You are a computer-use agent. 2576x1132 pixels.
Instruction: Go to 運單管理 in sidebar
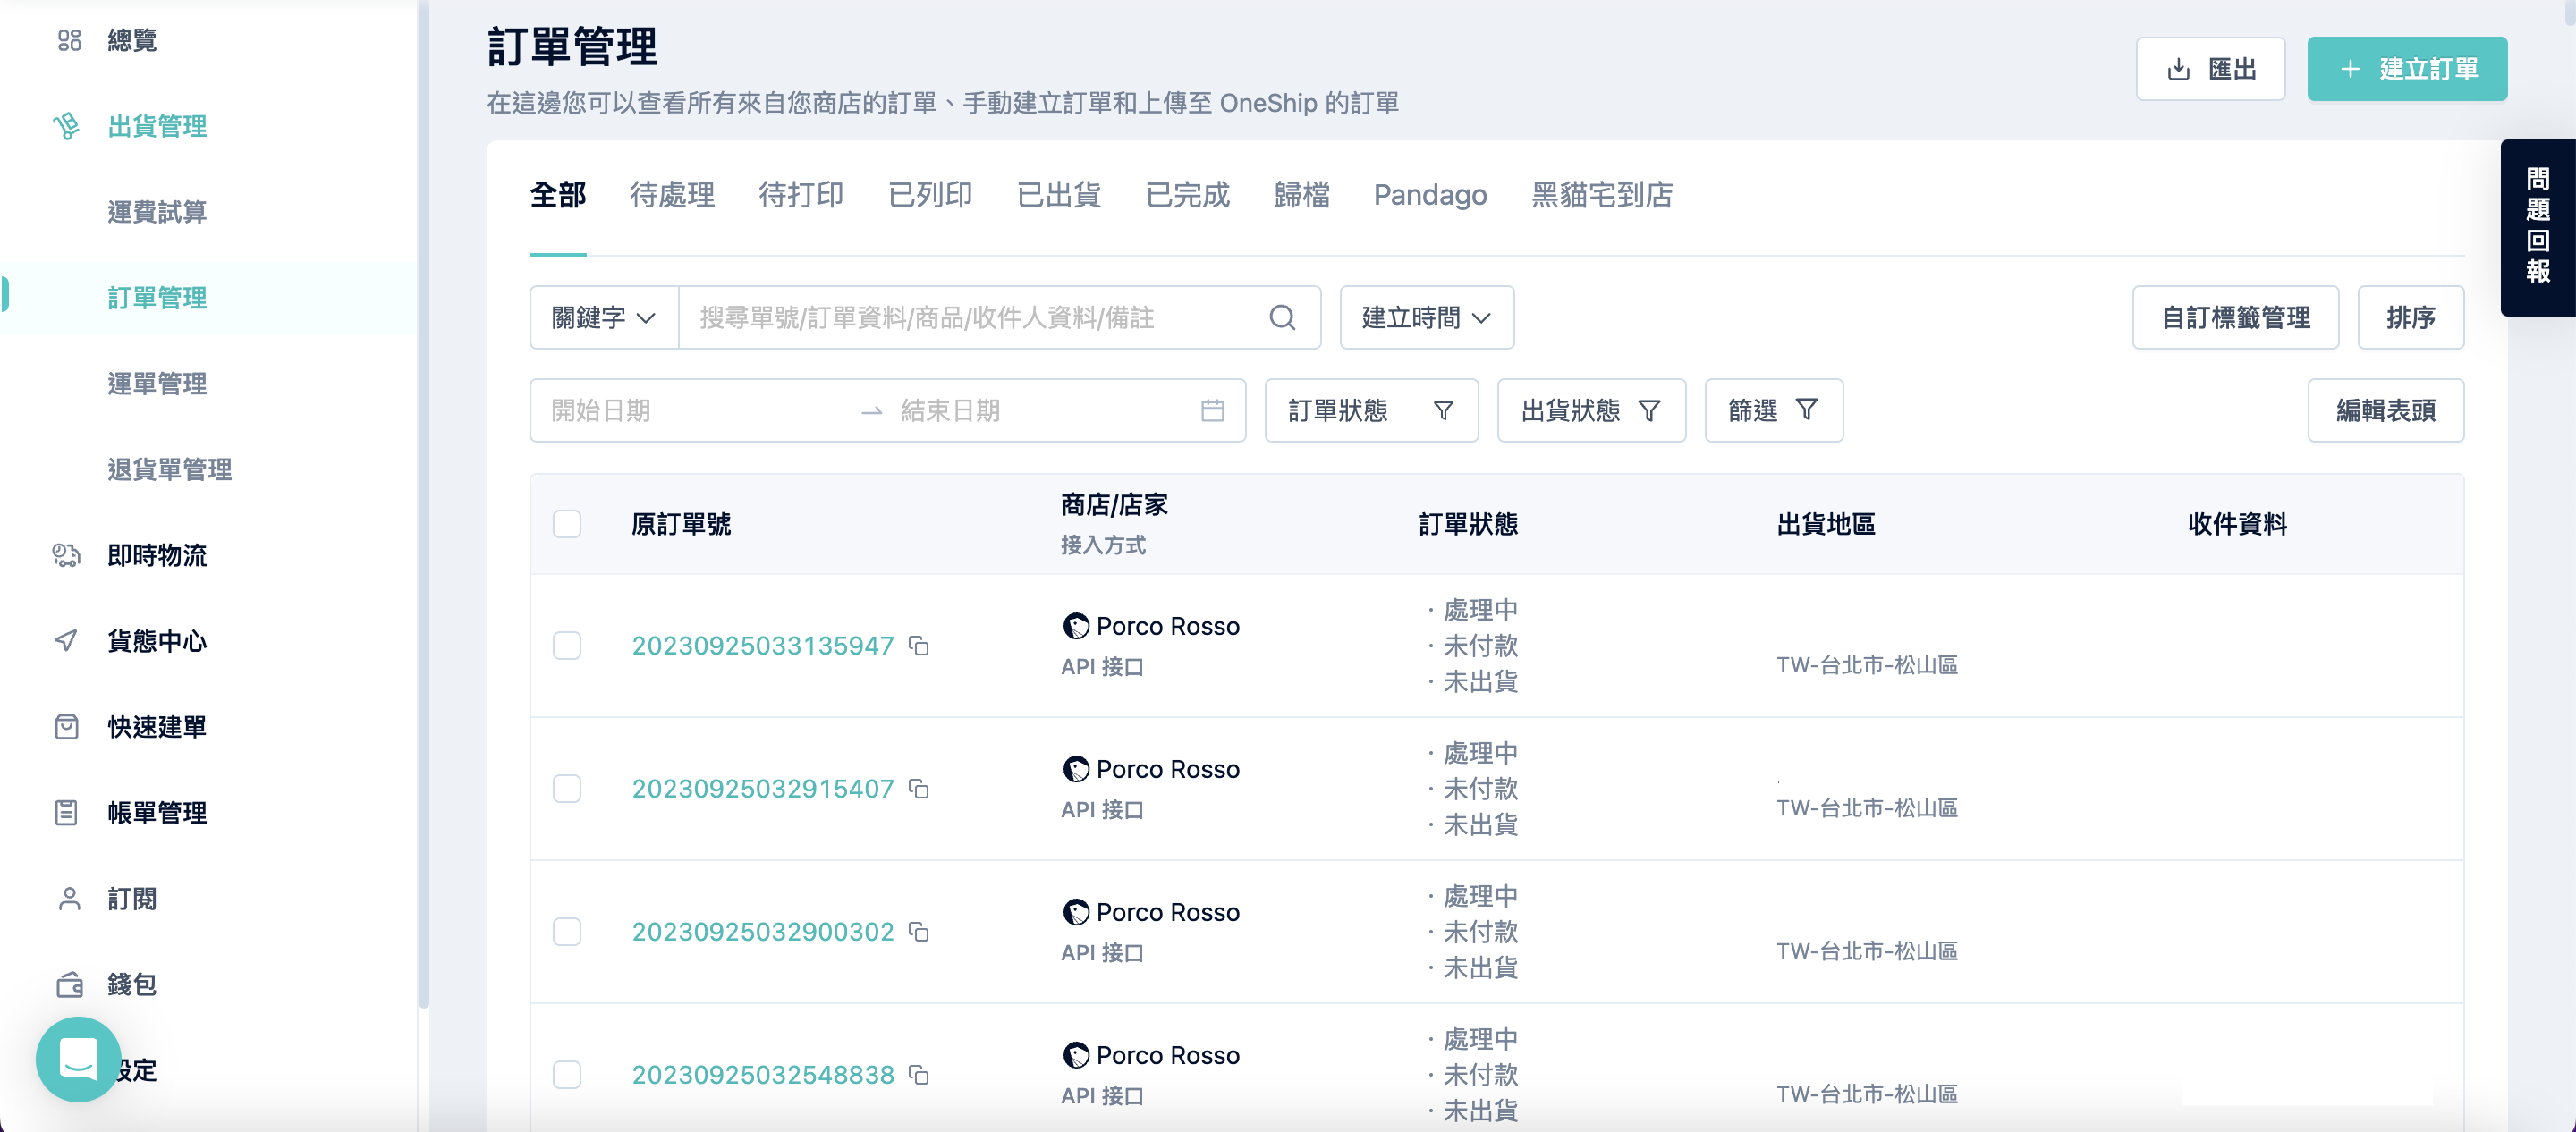pyautogui.click(x=157, y=384)
